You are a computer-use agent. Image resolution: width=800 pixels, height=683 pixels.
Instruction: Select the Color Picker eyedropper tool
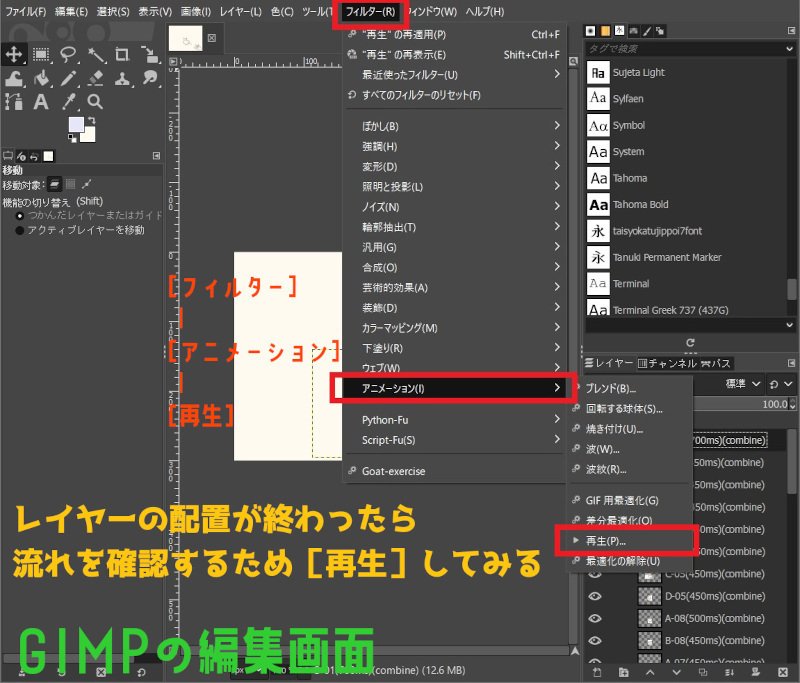coord(69,102)
